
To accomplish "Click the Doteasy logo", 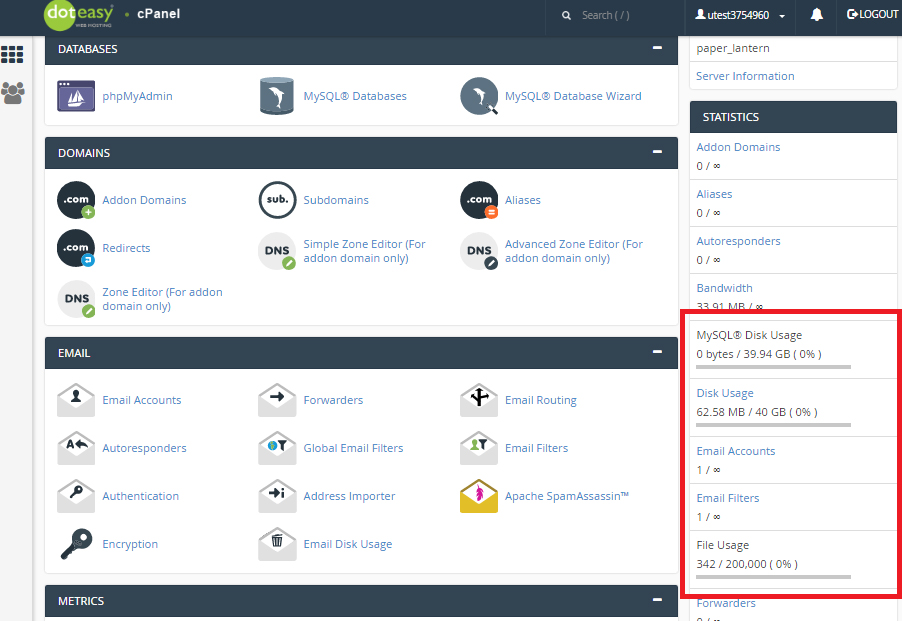I will click(78, 16).
